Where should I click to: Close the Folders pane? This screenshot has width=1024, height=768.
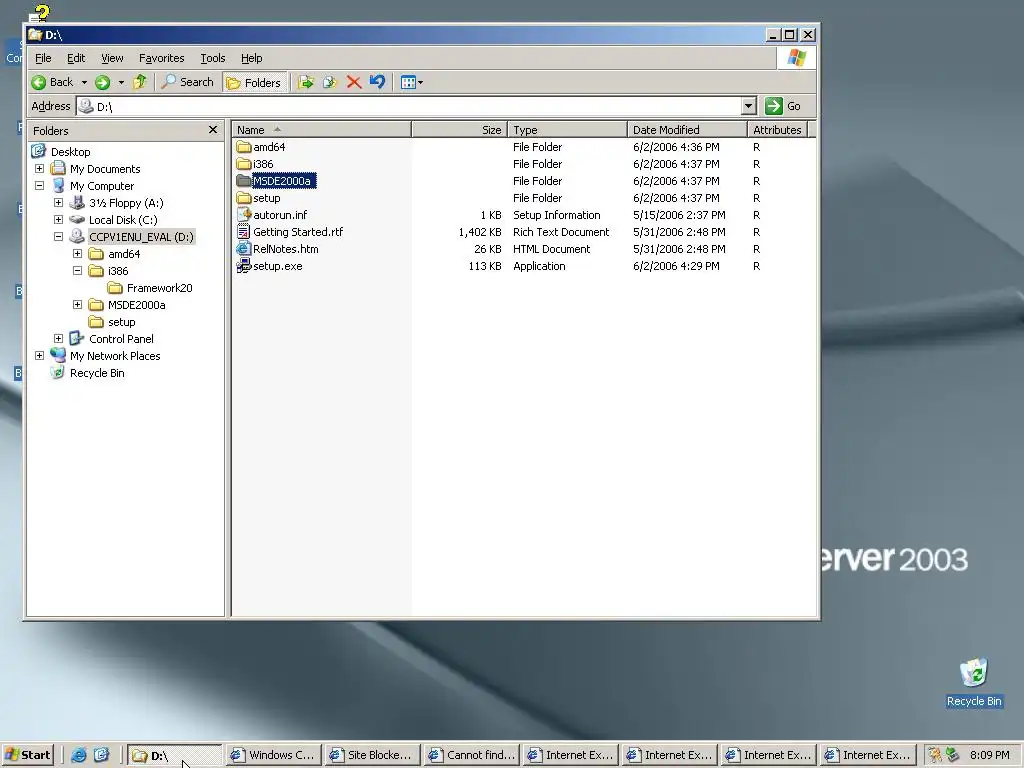click(213, 130)
